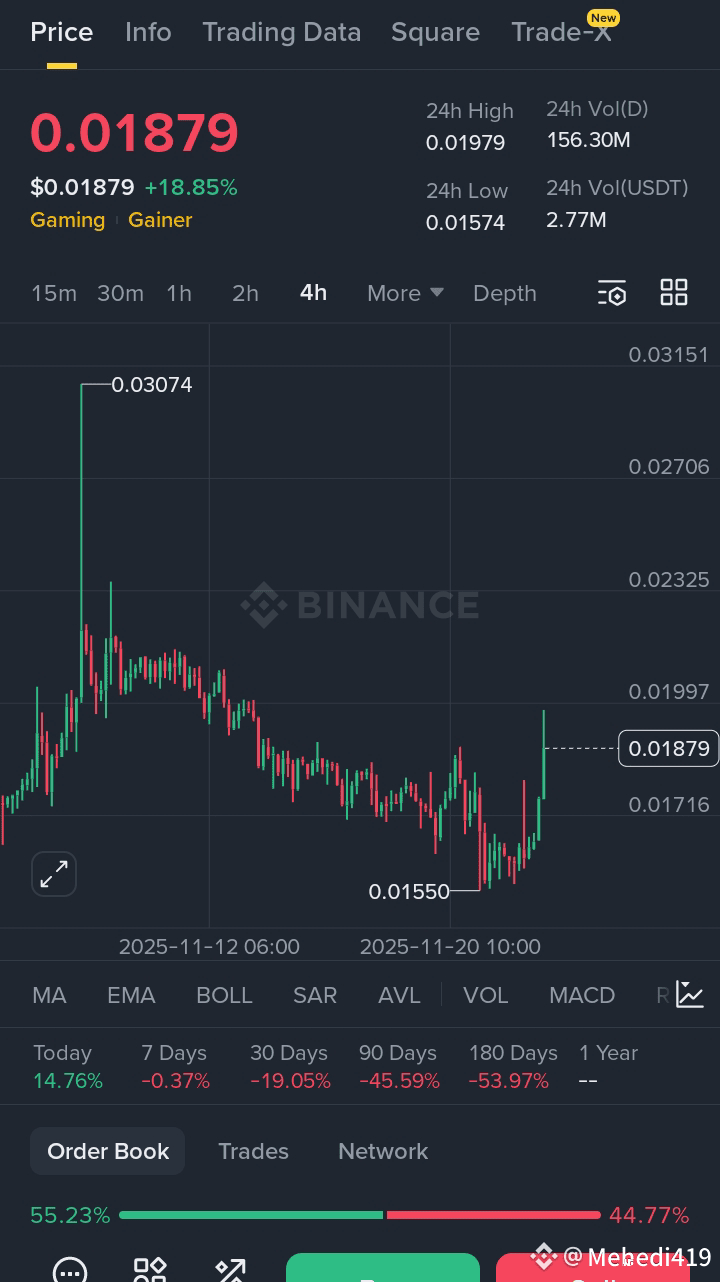Switch to the Info tab
Screen dimensions: 720x1282
tap(148, 32)
